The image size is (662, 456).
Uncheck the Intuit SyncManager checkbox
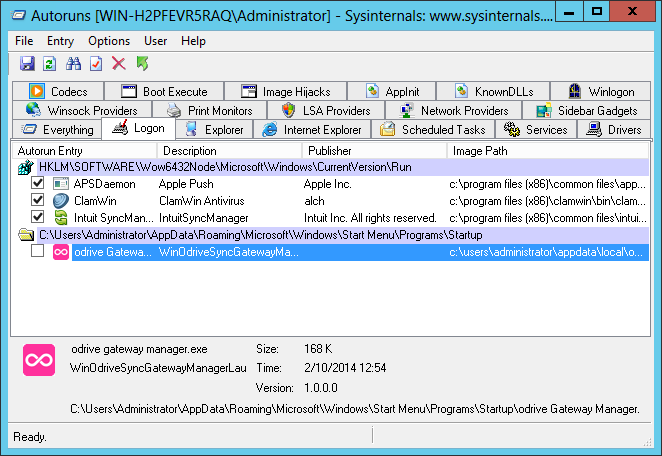click(x=38, y=217)
